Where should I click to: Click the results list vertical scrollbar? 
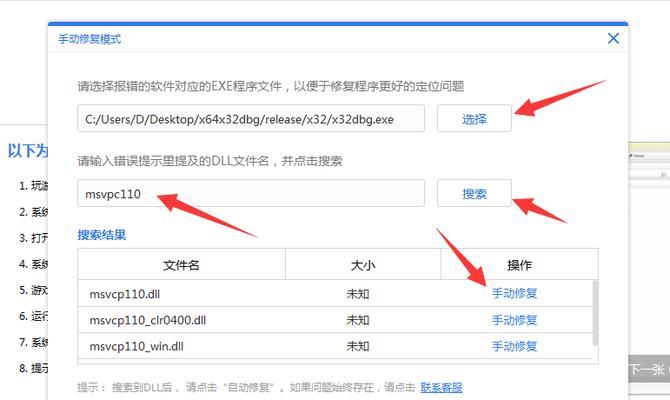[x=595, y=313]
